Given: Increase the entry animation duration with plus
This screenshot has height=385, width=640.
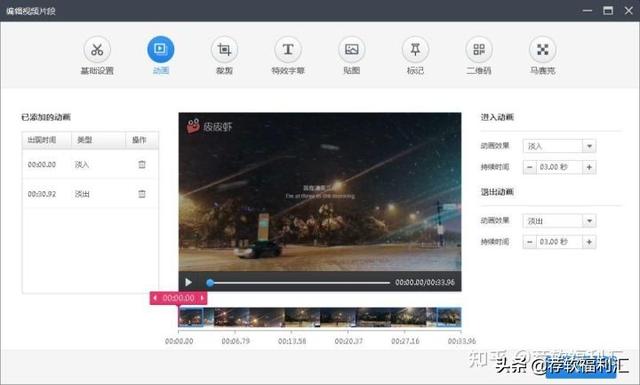Looking at the screenshot, I should (589, 167).
